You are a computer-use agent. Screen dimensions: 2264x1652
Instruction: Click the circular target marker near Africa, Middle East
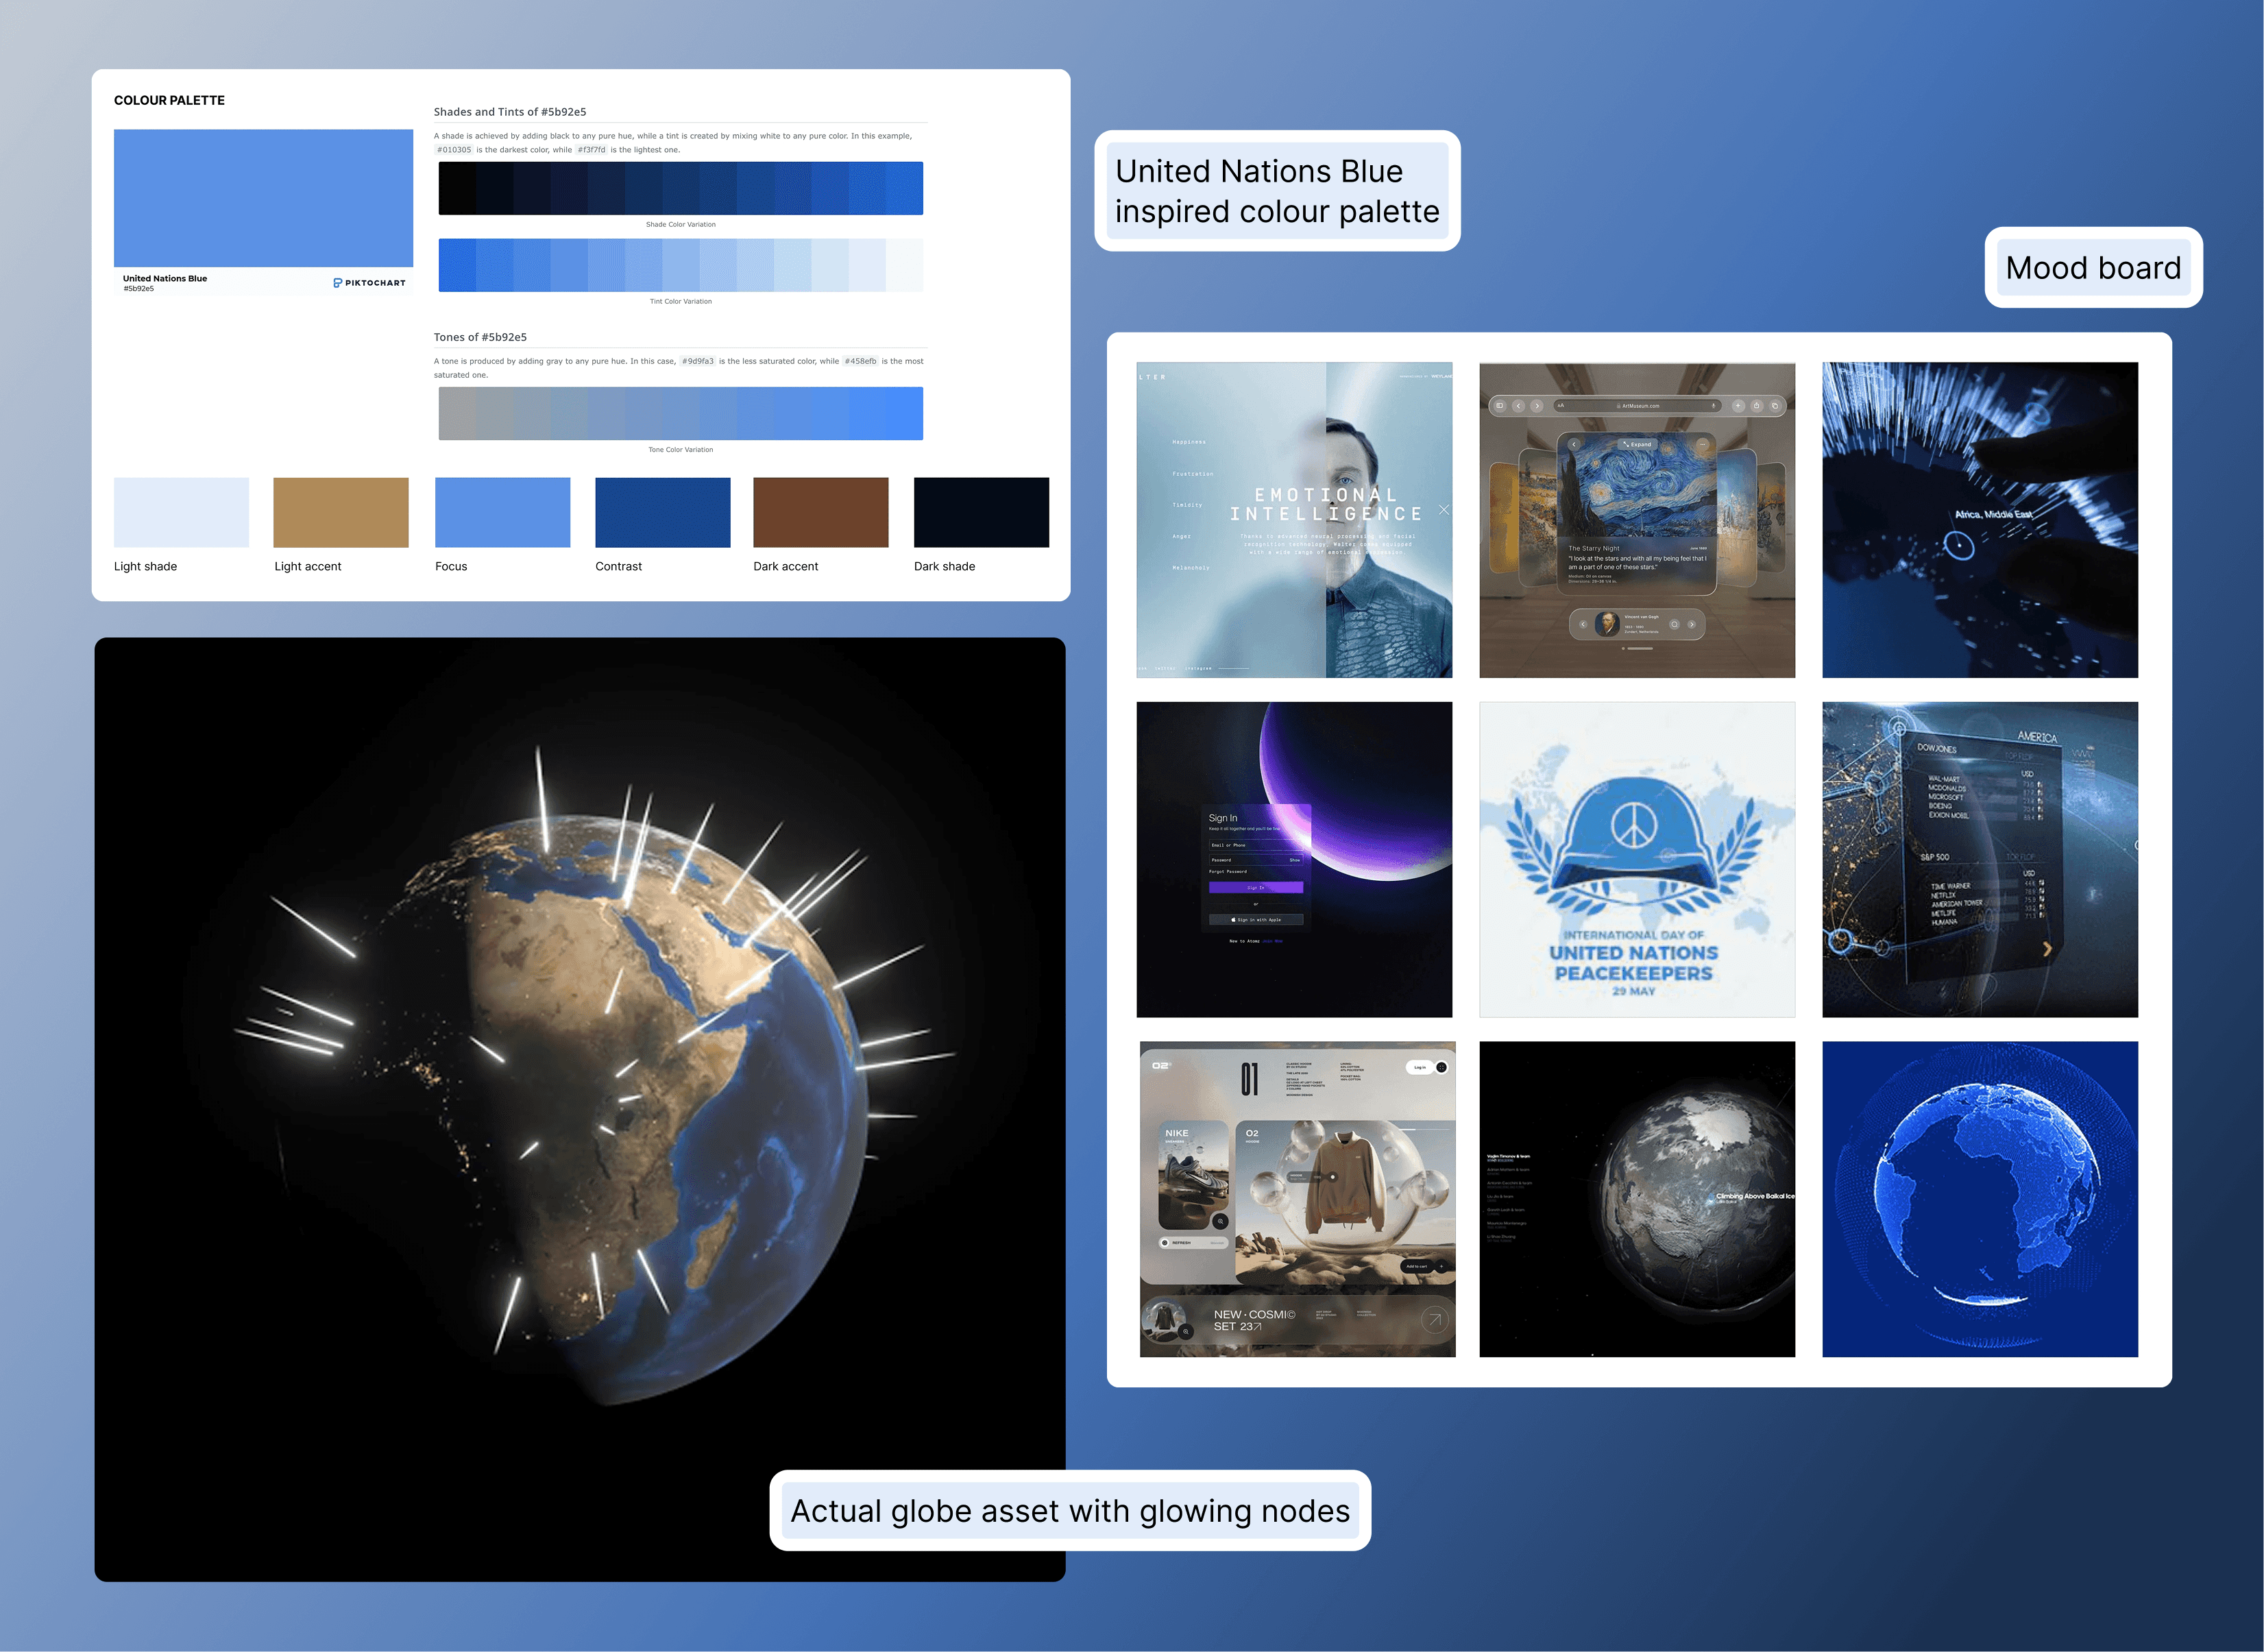[1958, 545]
